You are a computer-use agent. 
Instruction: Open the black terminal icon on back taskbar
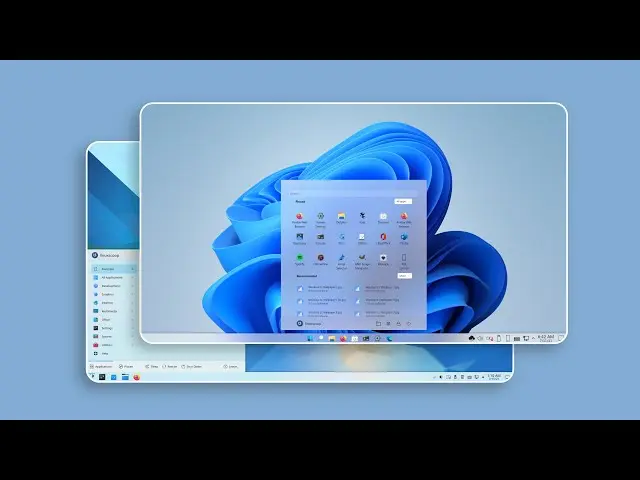coord(102,377)
